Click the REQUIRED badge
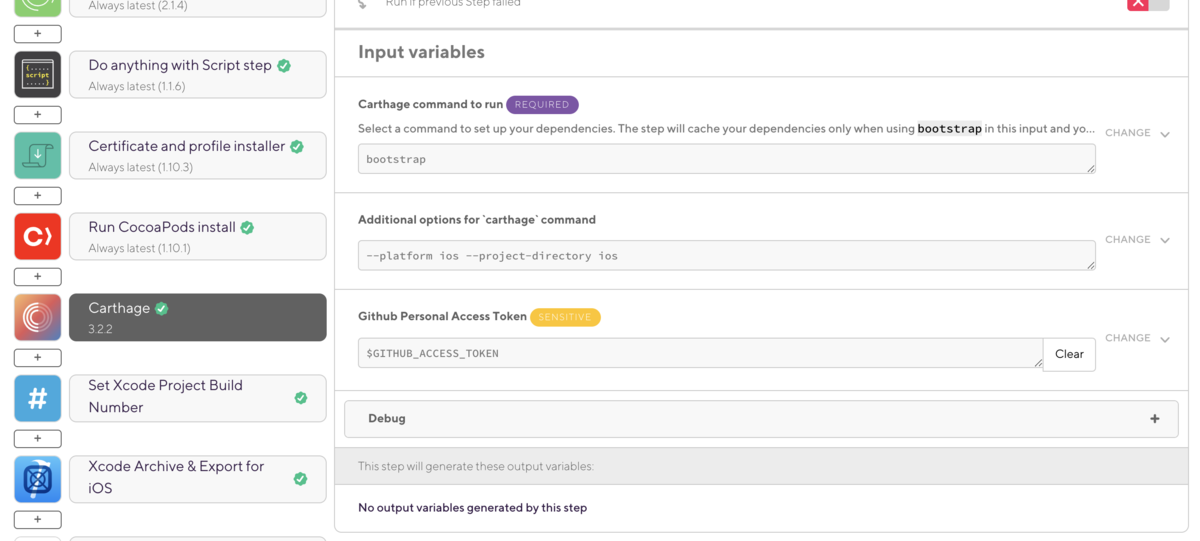The height and width of the screenshot is (541, 1200). coord(542,104)
